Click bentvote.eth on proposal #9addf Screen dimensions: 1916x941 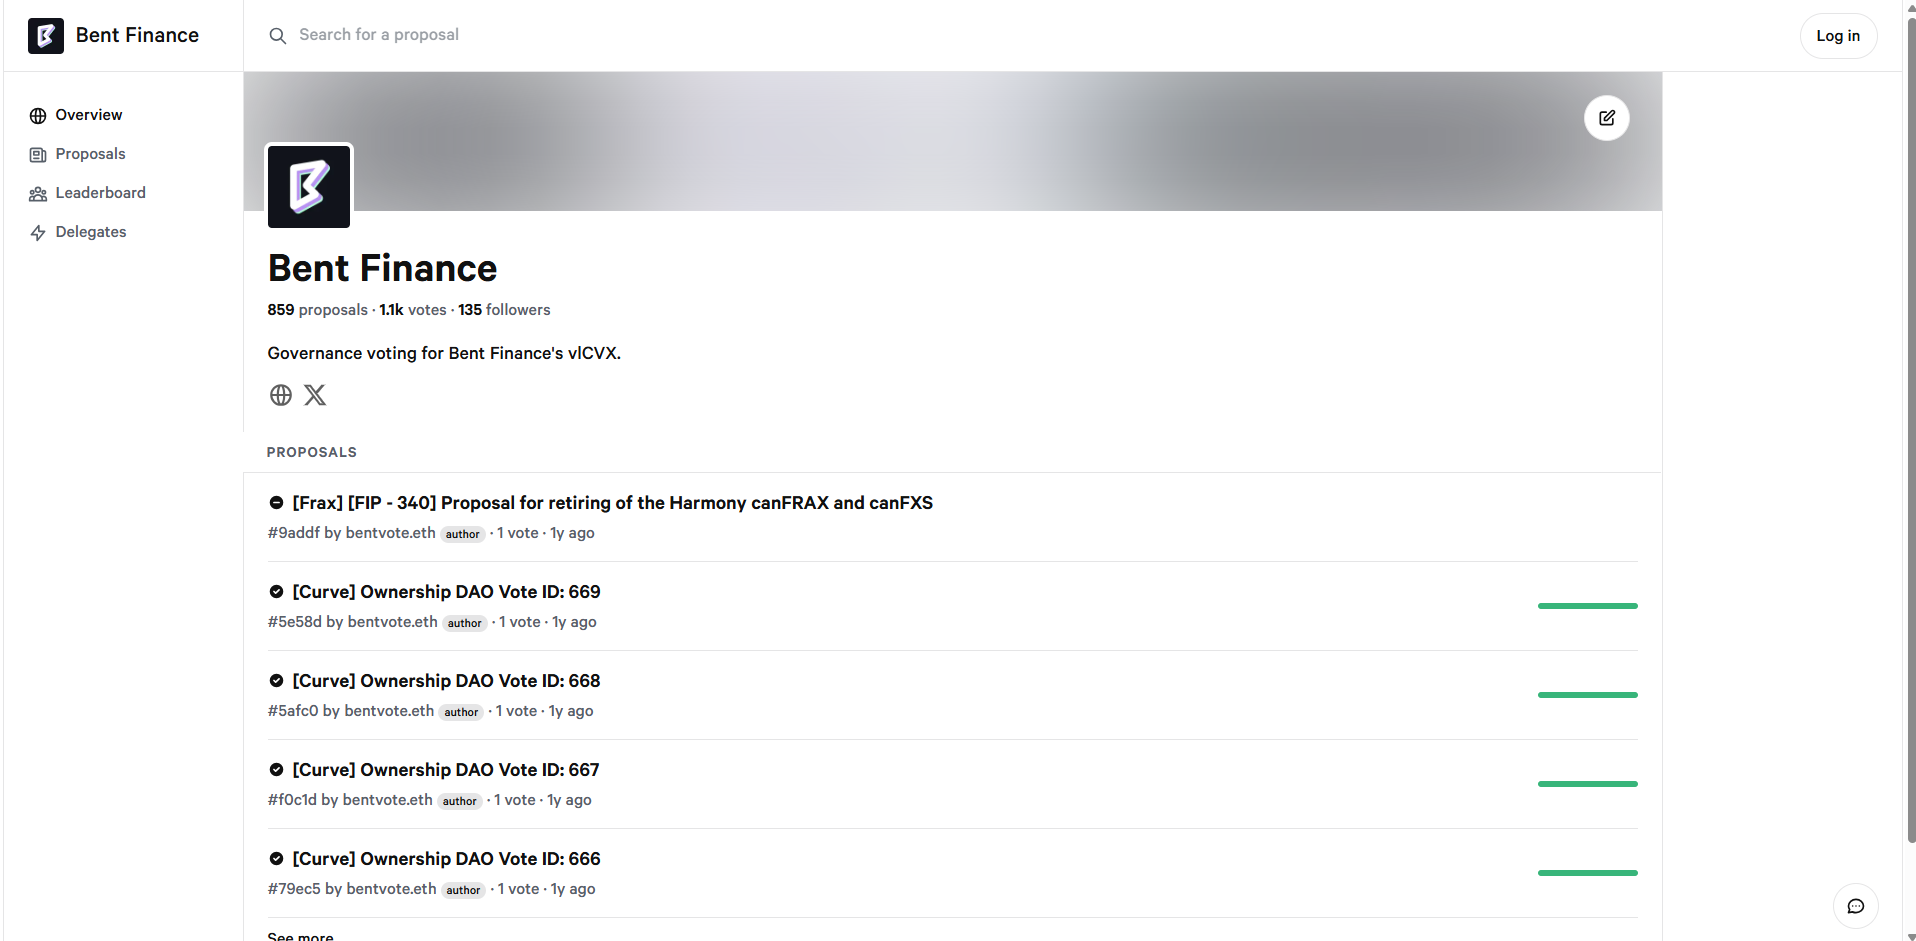(x=390, y=533)
